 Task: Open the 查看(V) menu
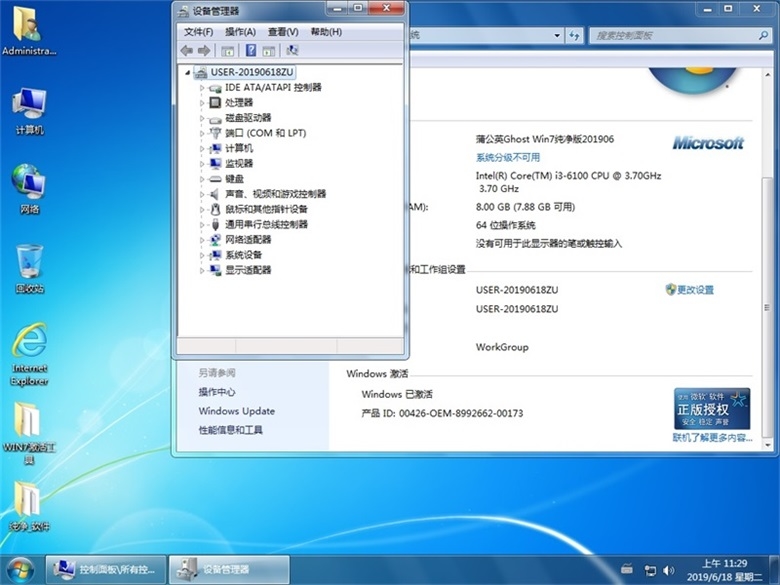(x=283, y=32)
